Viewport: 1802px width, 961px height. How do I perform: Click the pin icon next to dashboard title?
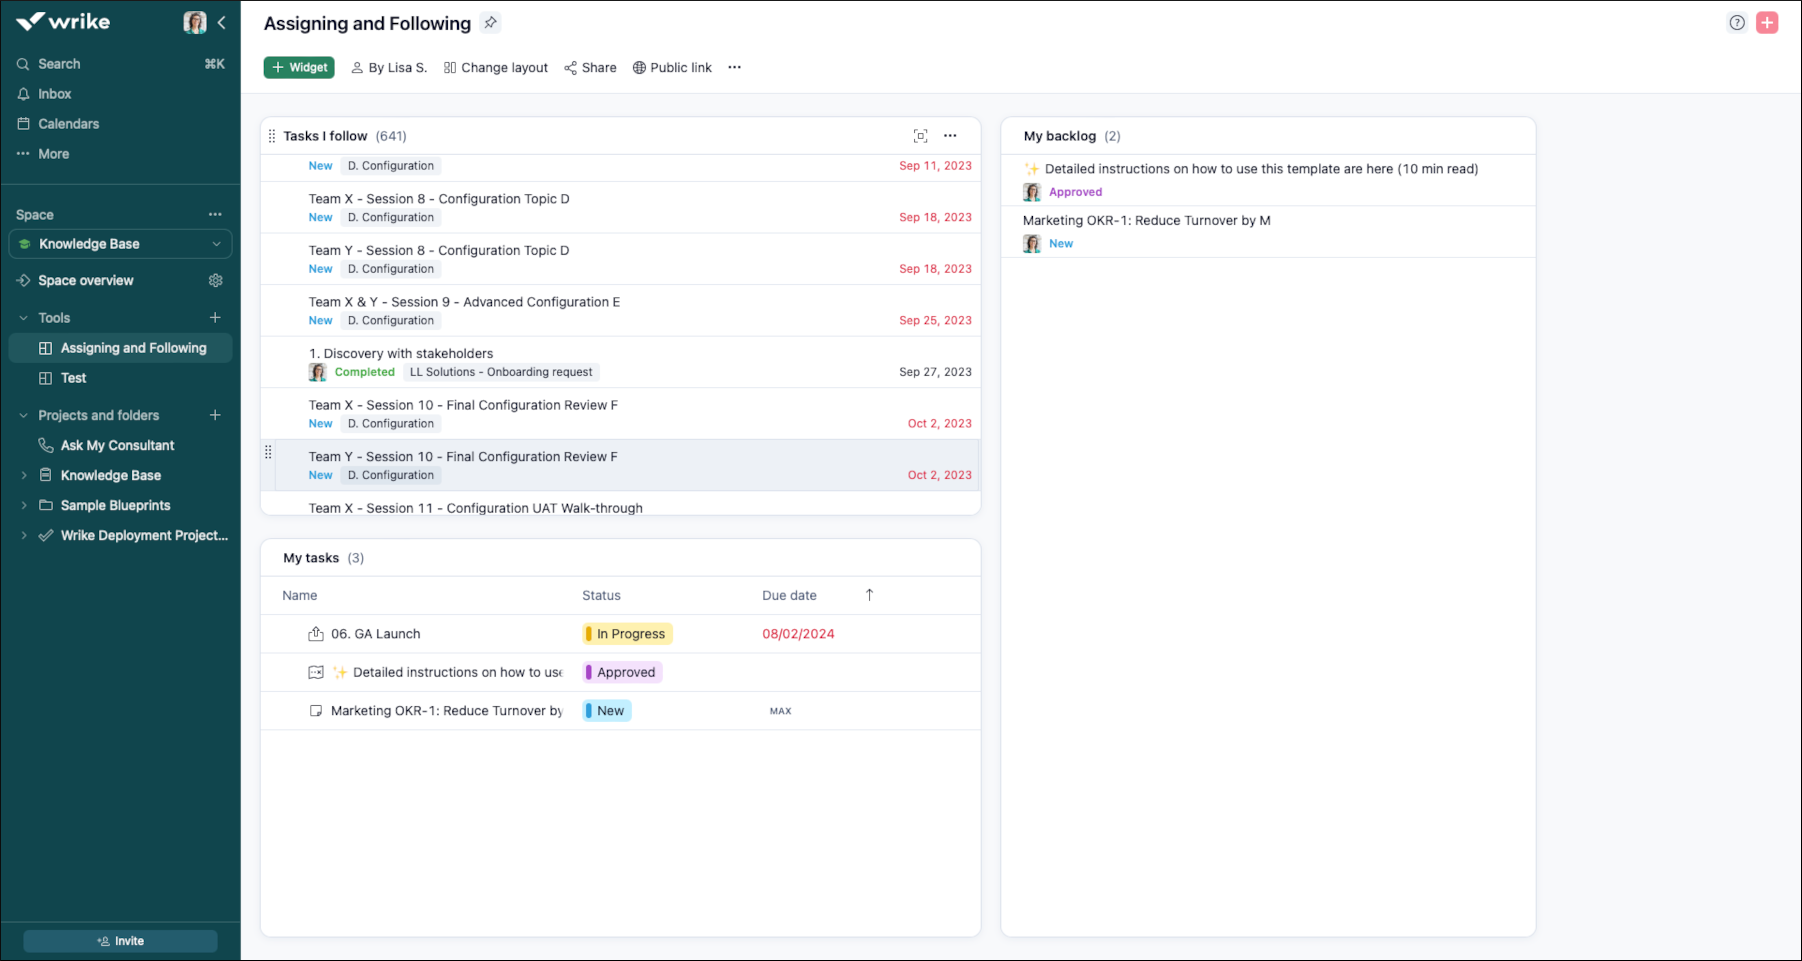(490, 23)
